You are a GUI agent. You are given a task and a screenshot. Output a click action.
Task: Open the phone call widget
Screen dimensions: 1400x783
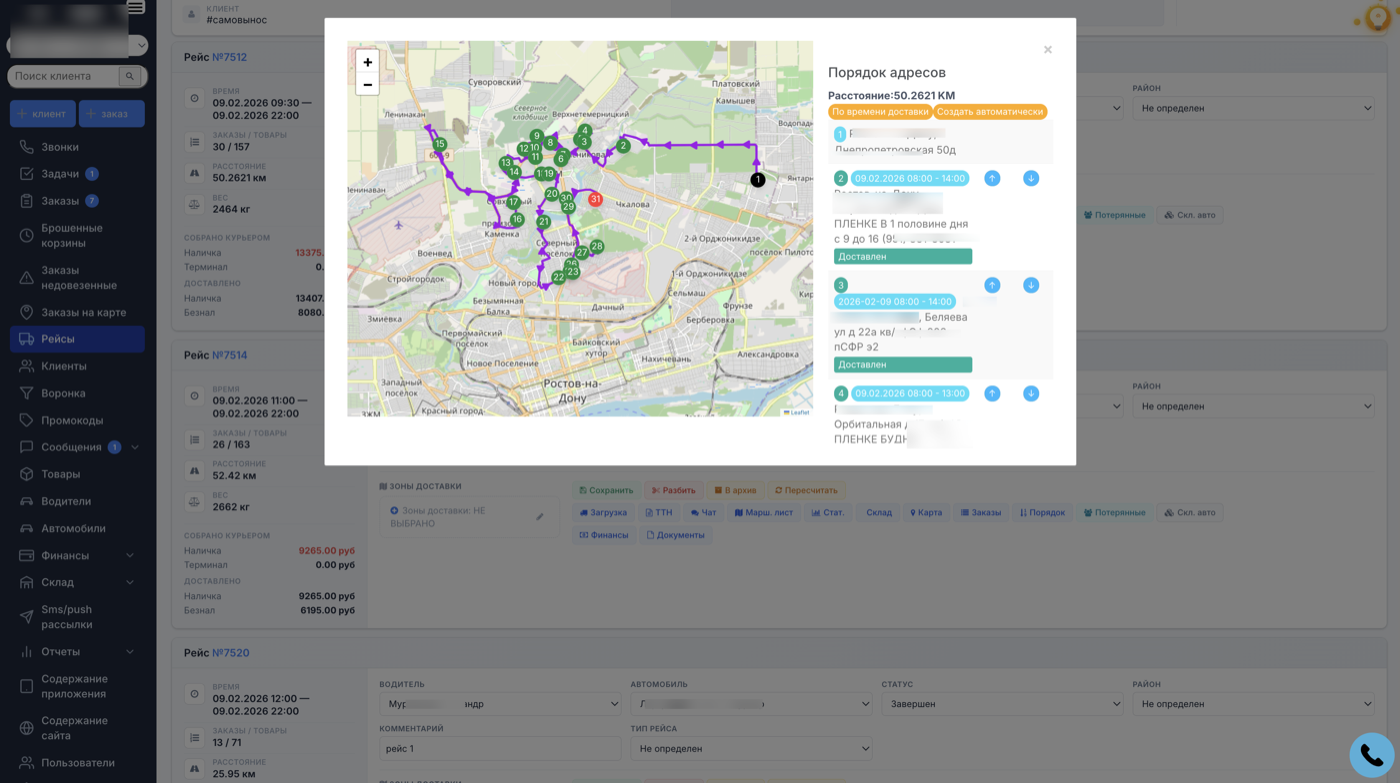tap(1371, 755)
